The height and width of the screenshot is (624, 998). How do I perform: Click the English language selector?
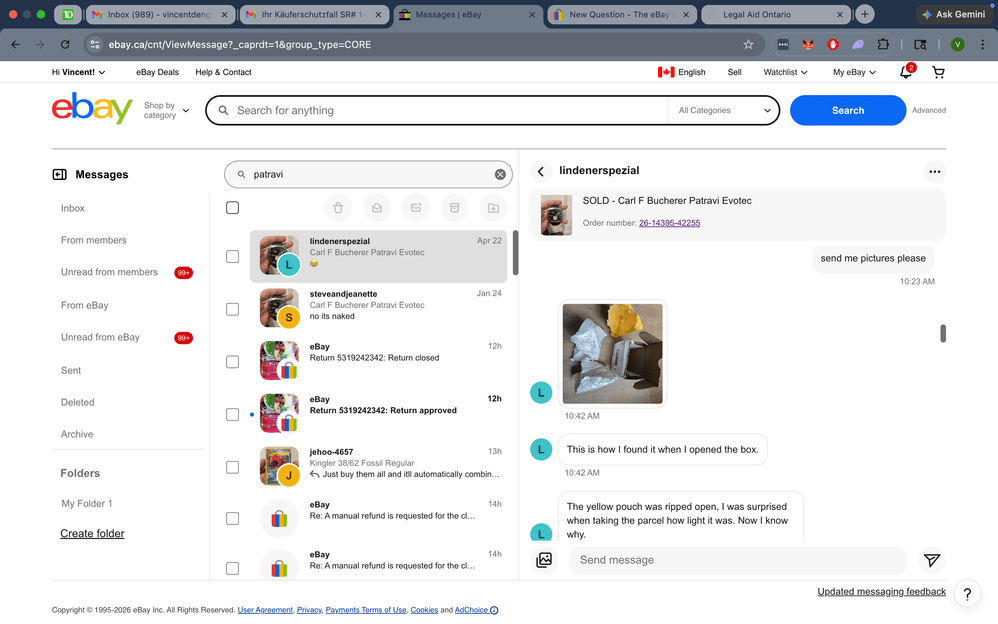tap(682, 73)
